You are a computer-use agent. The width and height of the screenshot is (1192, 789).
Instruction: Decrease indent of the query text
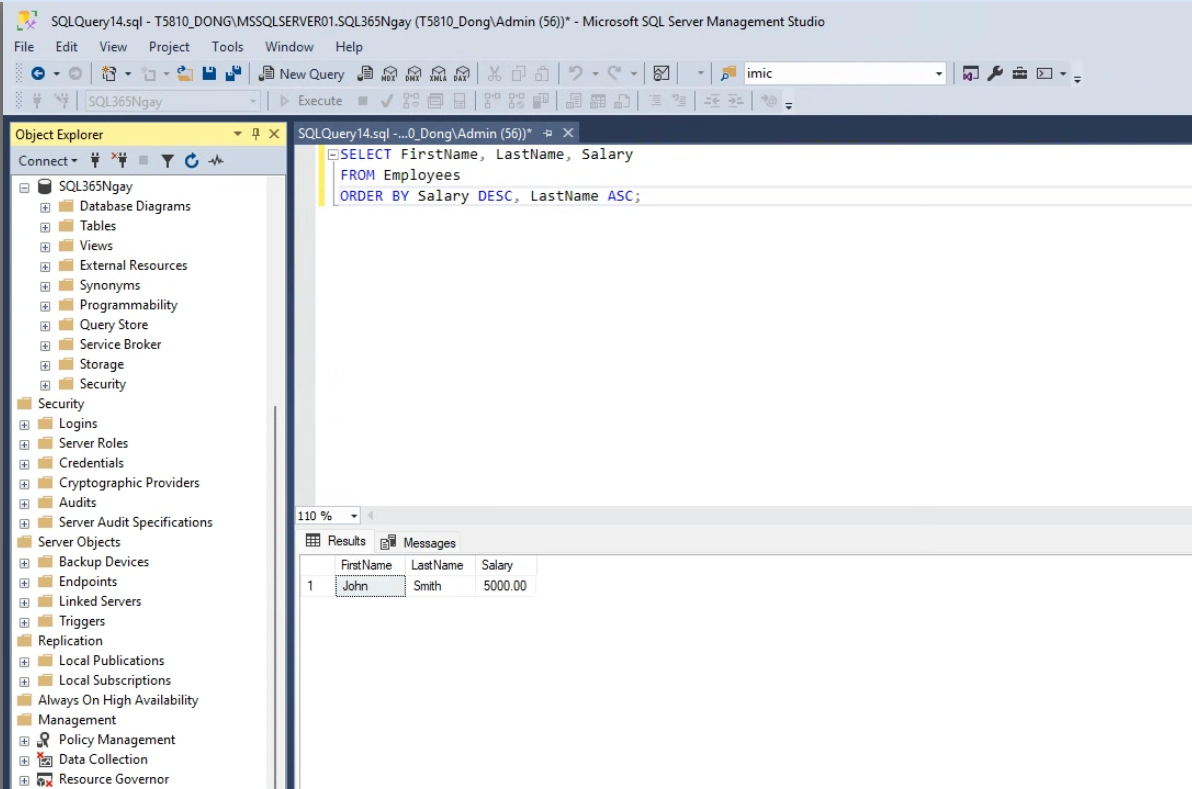(712, 101)
